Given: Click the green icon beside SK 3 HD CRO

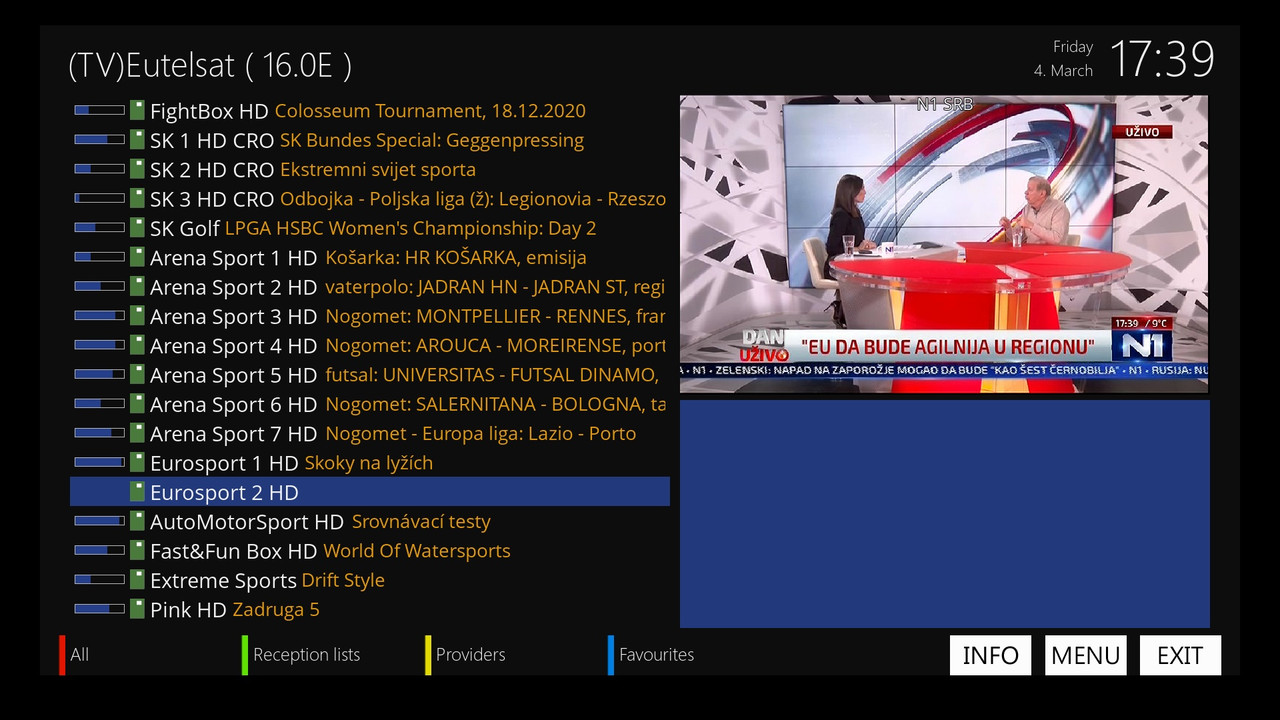Looking at the screenshot, I should [x=138, y=198].
